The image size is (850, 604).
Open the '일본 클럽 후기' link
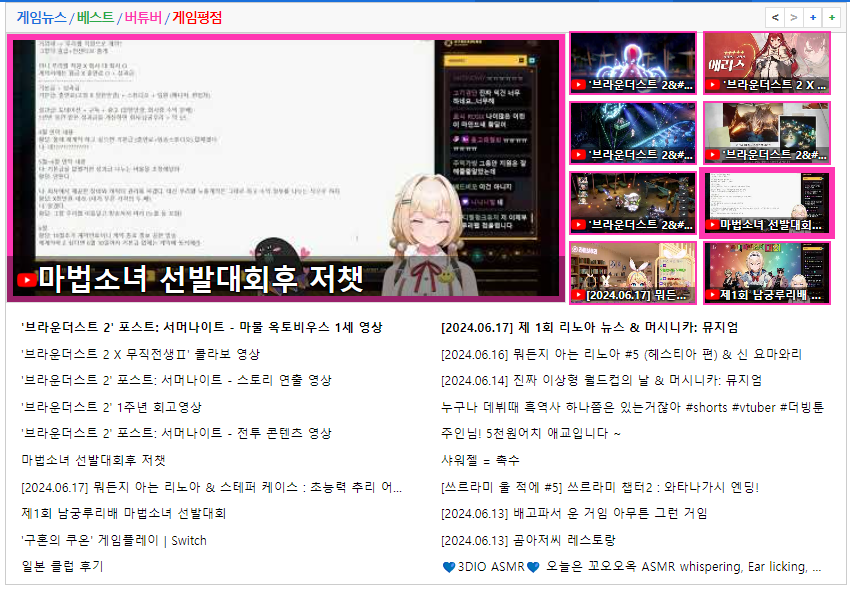pyautogui.click(x=62, y=566)
